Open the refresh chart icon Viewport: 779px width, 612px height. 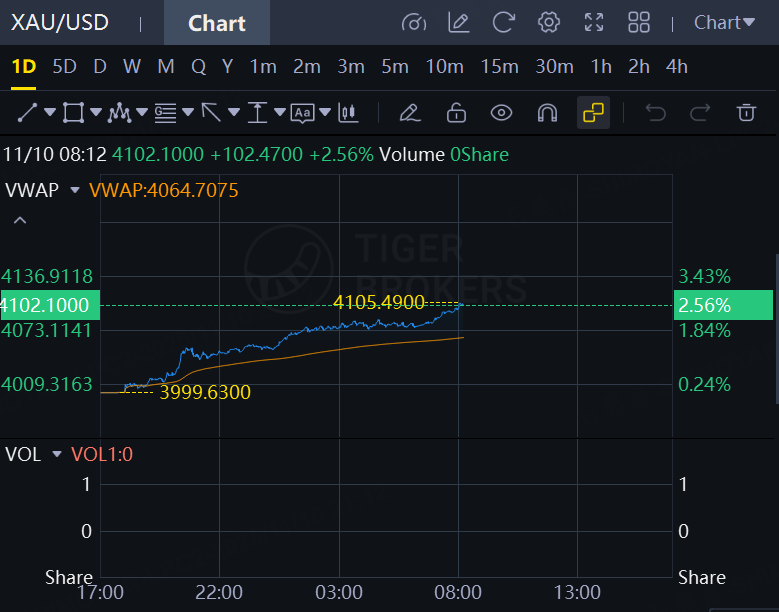click(503, 22)
